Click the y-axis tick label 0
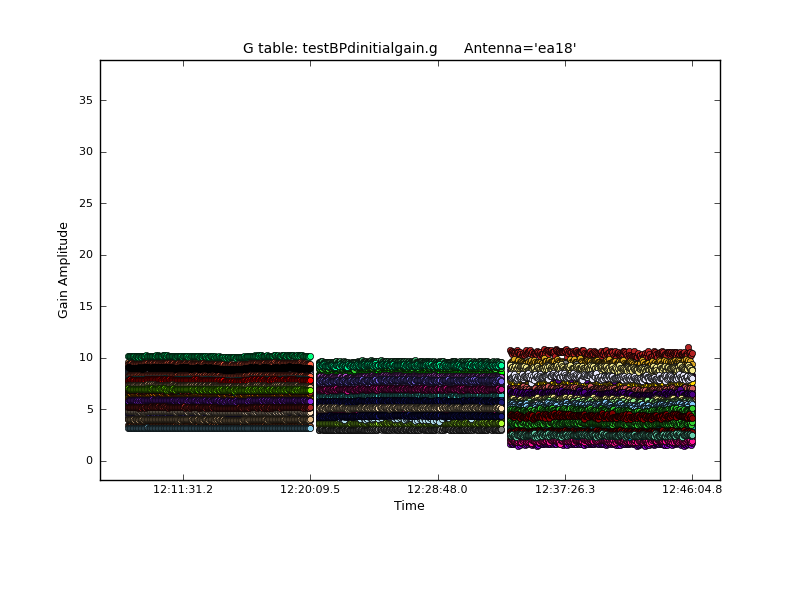Screen dimensions: 800x600 89,461
